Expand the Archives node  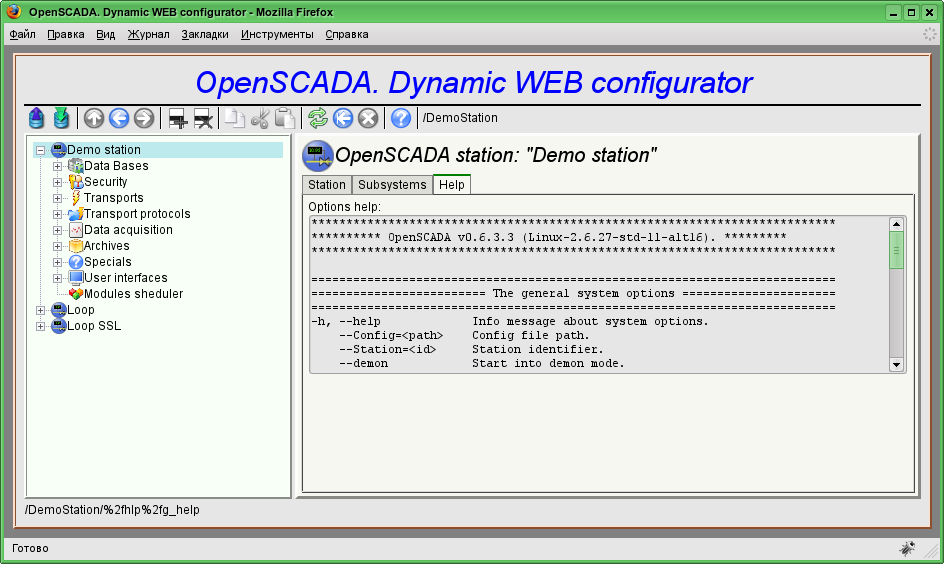click(x=57, y=246)
